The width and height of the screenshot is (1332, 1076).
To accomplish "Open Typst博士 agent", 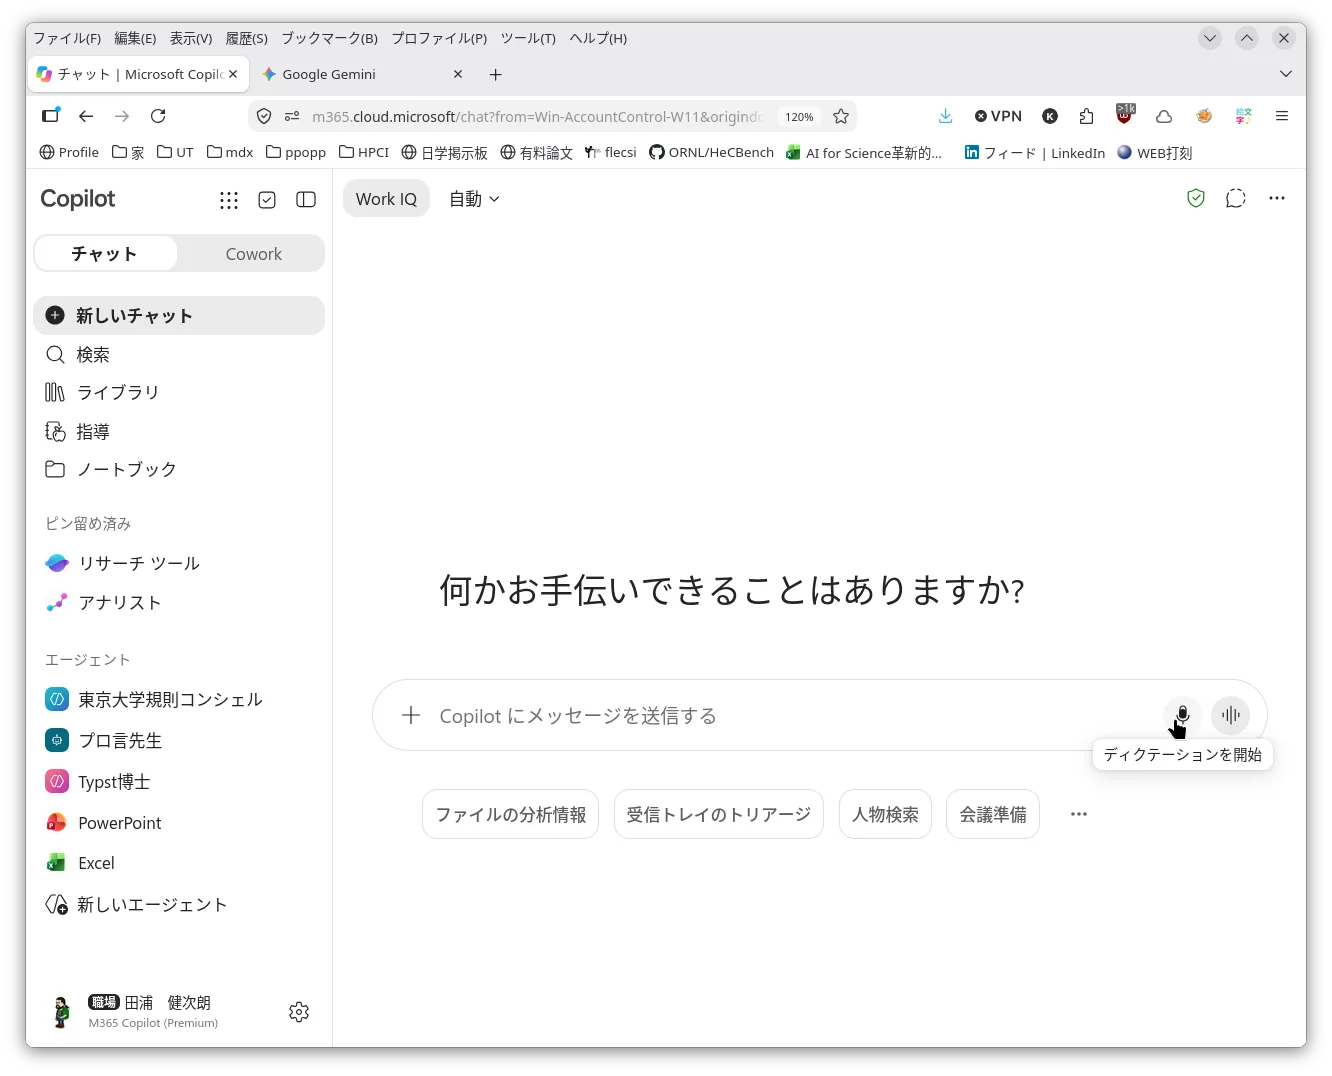I will (179, 781).
